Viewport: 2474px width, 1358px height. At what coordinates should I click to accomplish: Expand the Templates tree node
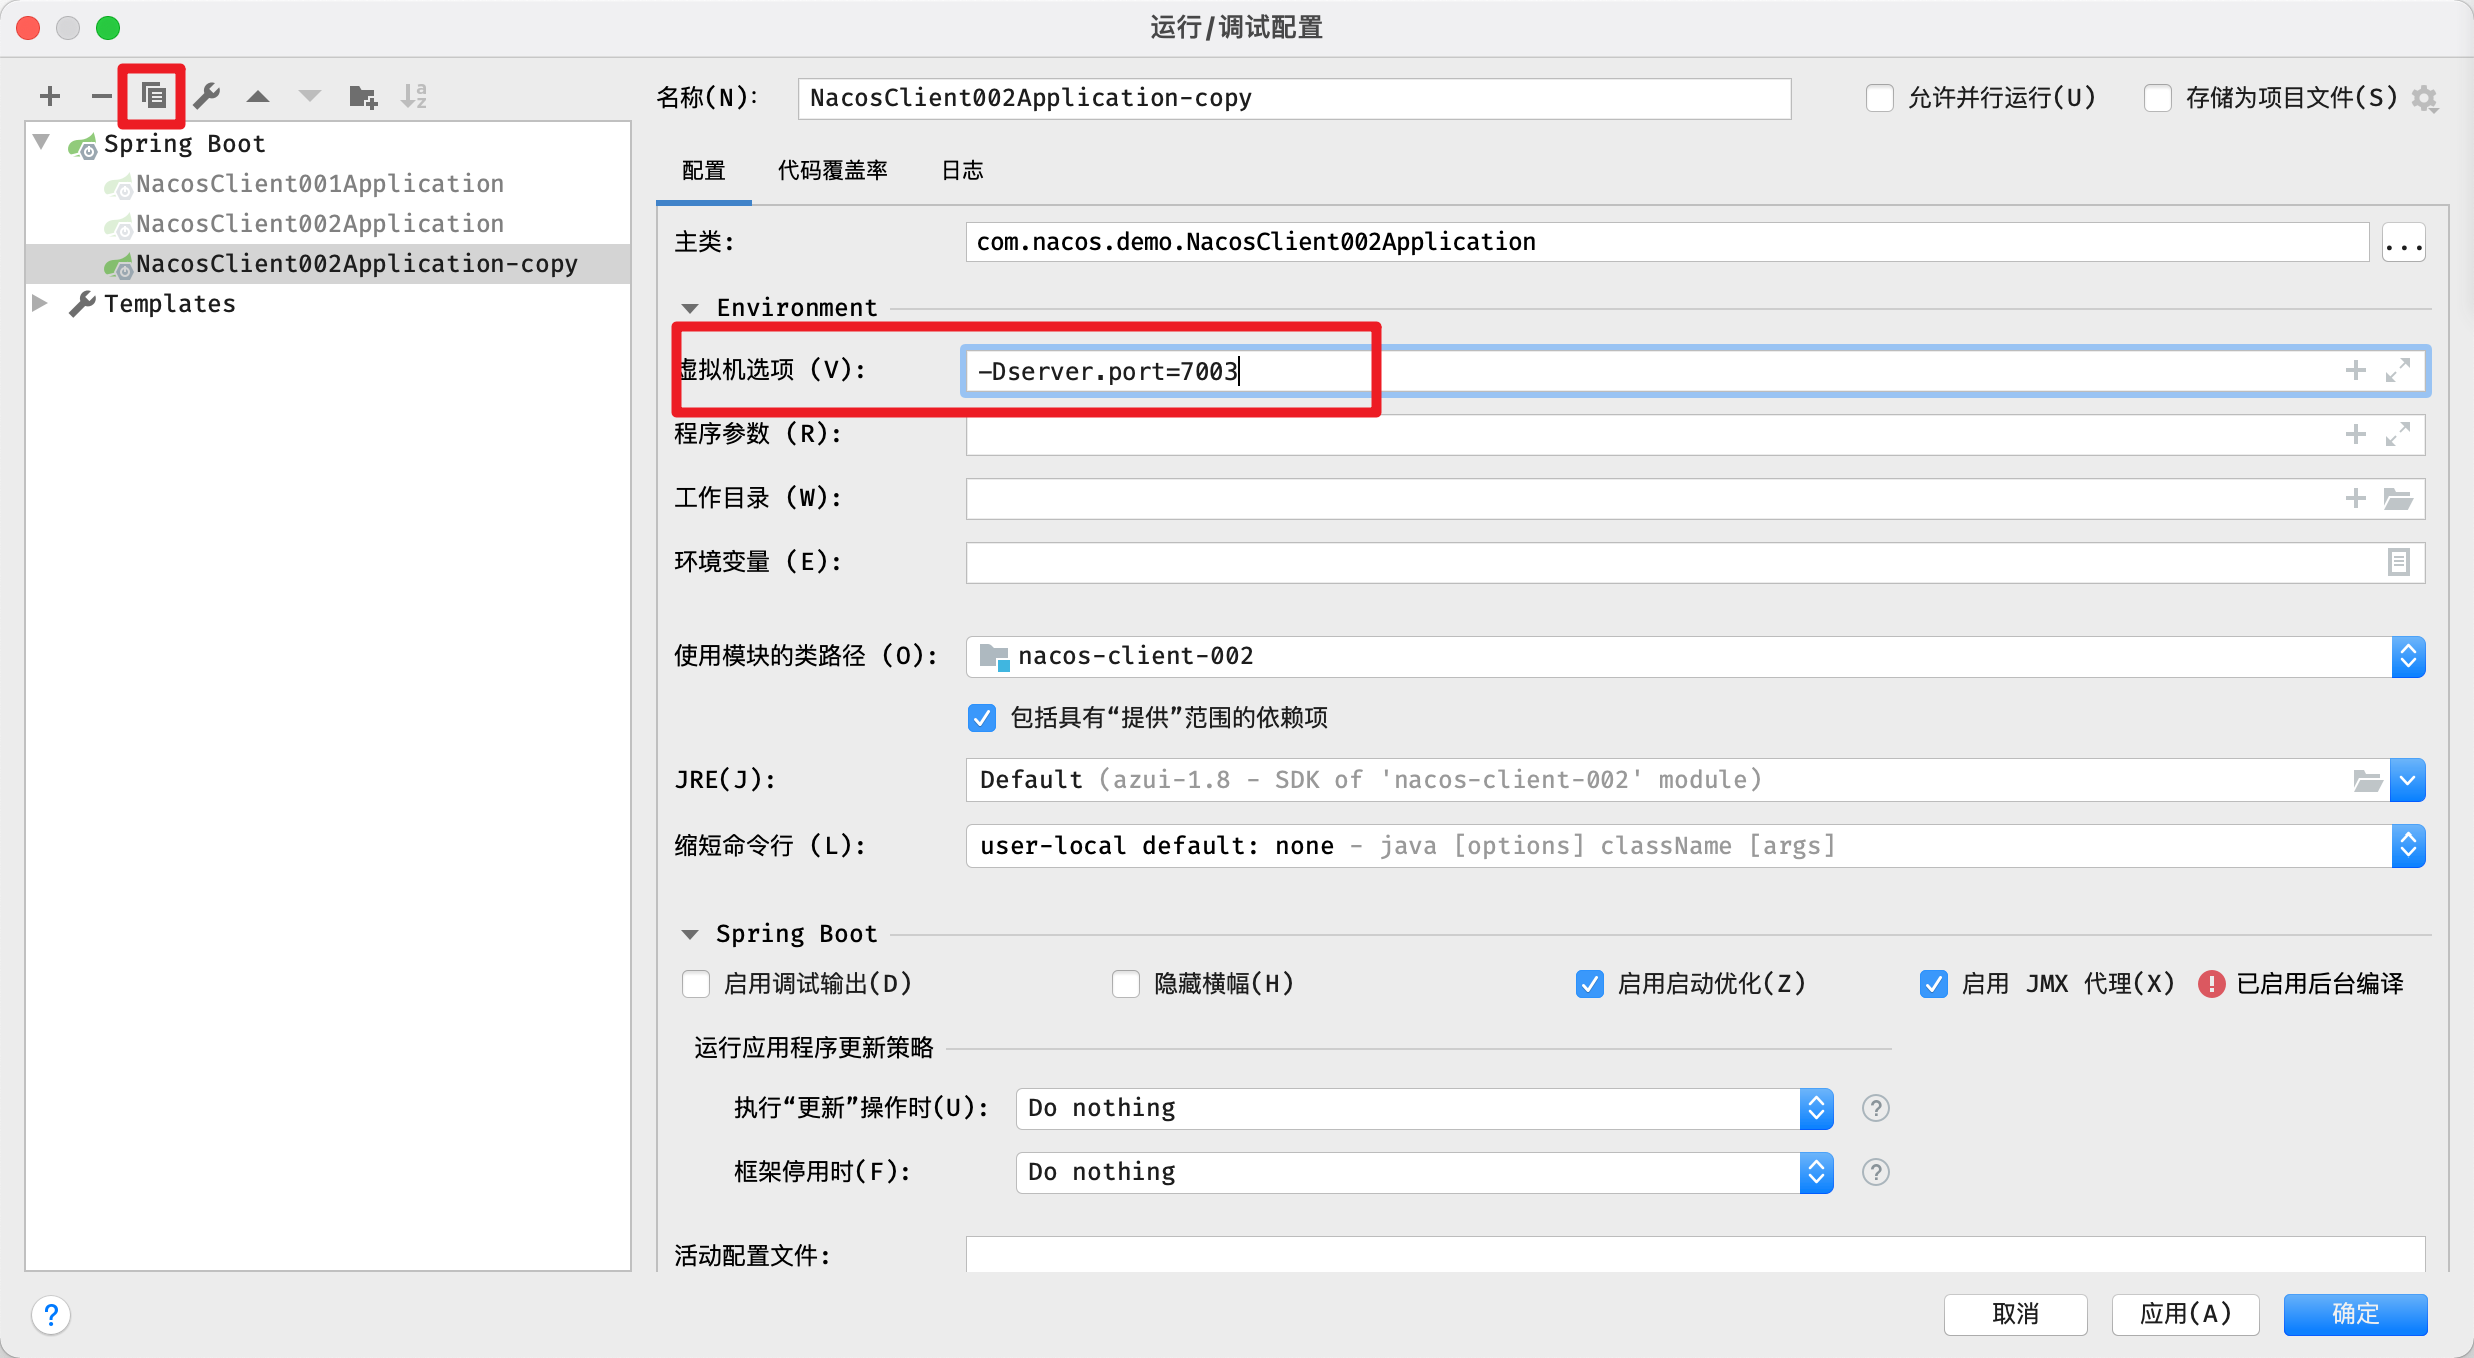coord(40,302)
